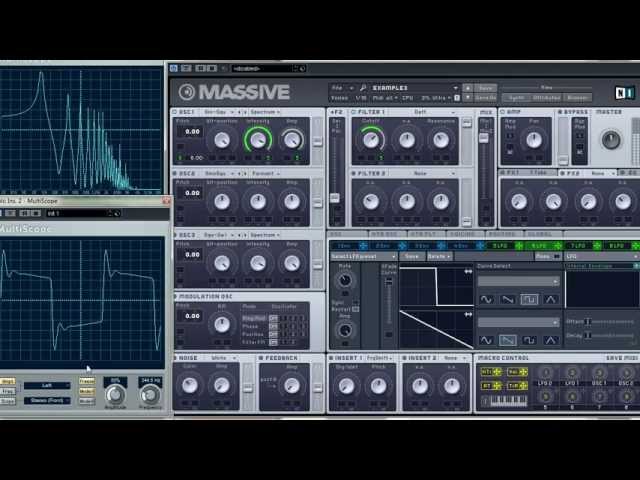Select the sine waveform in upper Curve Select row

pos(486,300)
